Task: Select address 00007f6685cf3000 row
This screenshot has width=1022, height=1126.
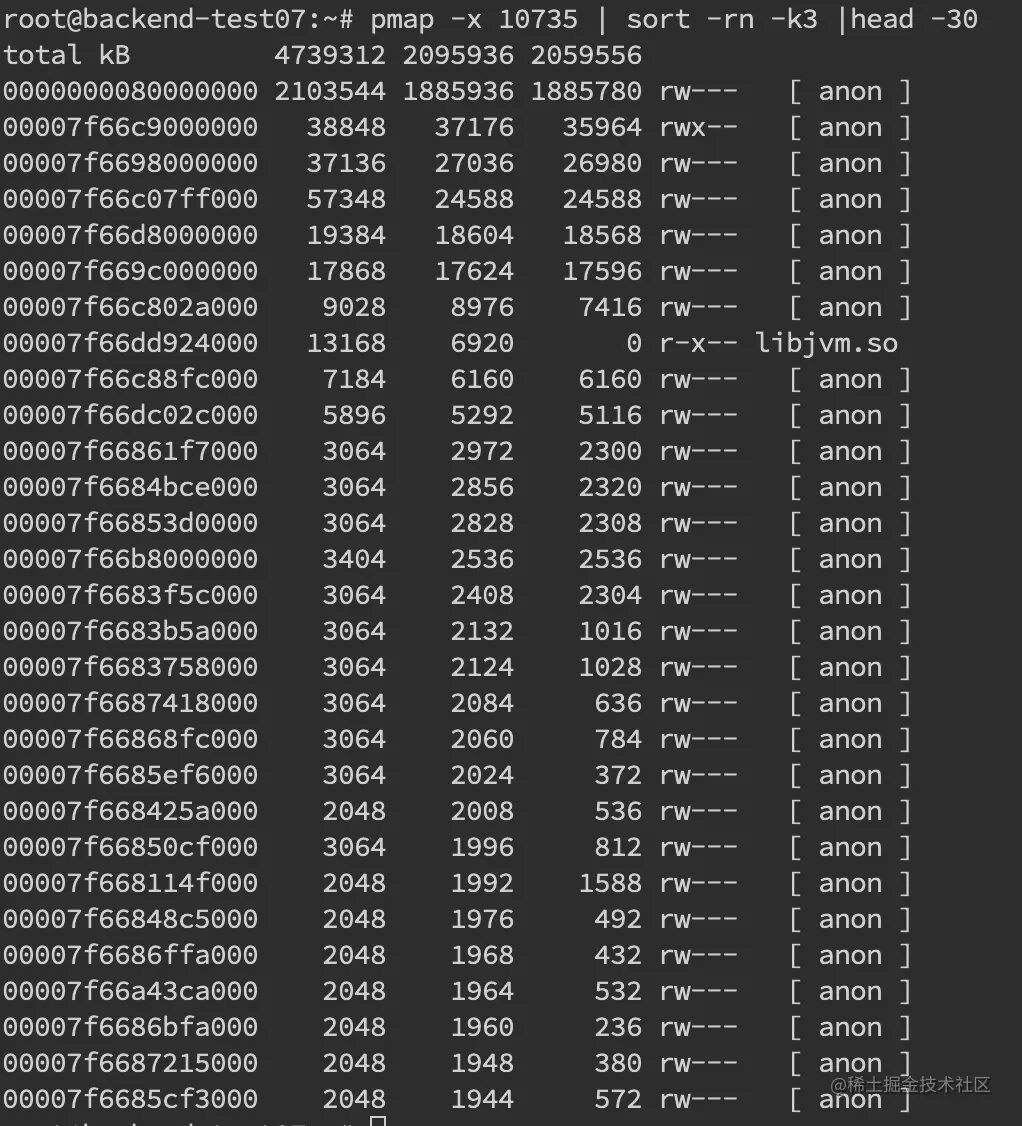Action: tap(457, 1099)
